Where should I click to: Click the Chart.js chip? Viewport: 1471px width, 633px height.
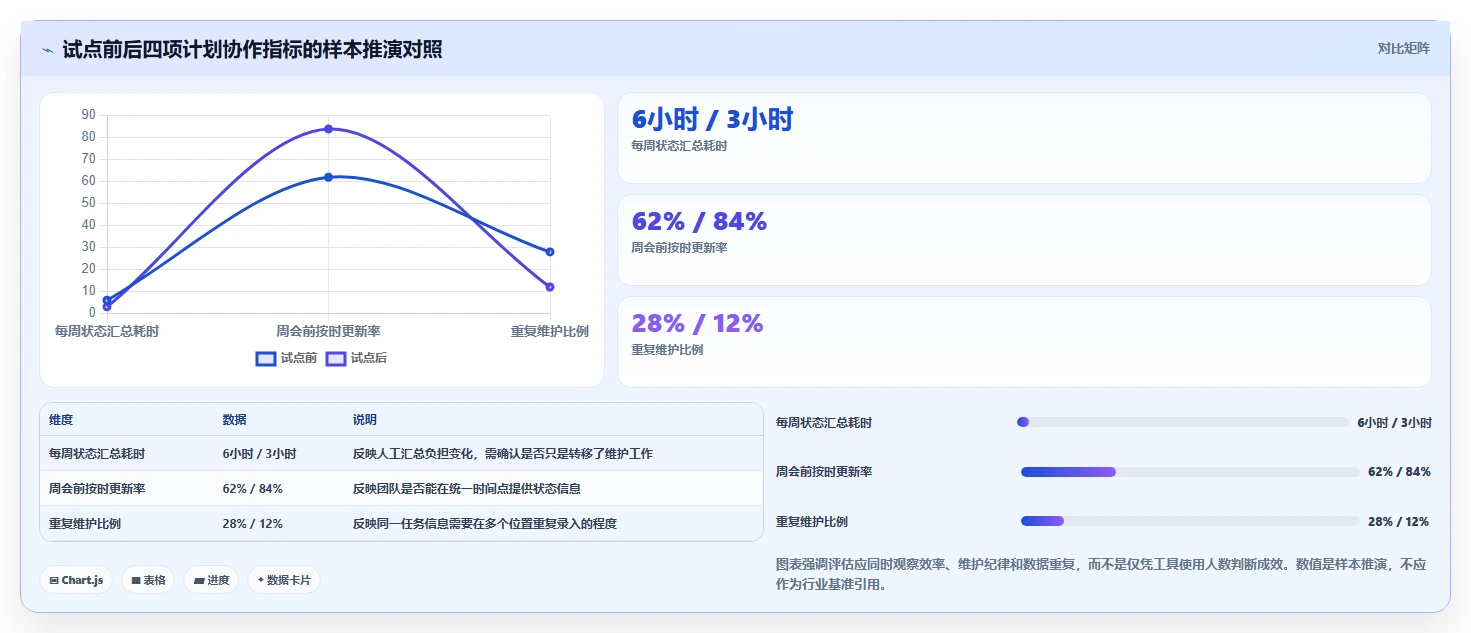click(76, 580)
